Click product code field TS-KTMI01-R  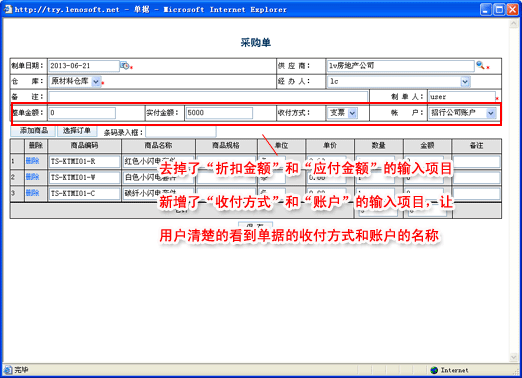click(x=84, y=162)
